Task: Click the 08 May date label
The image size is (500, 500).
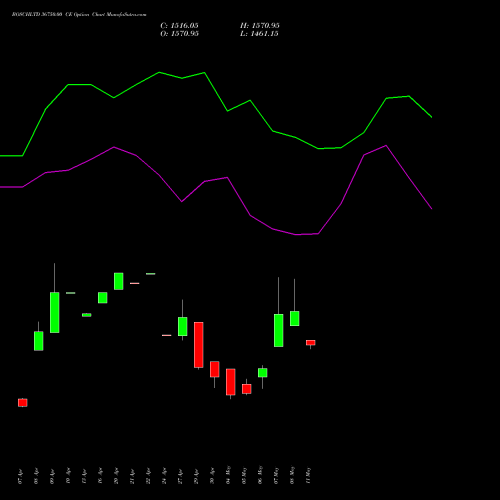Action: pos(292,475)
